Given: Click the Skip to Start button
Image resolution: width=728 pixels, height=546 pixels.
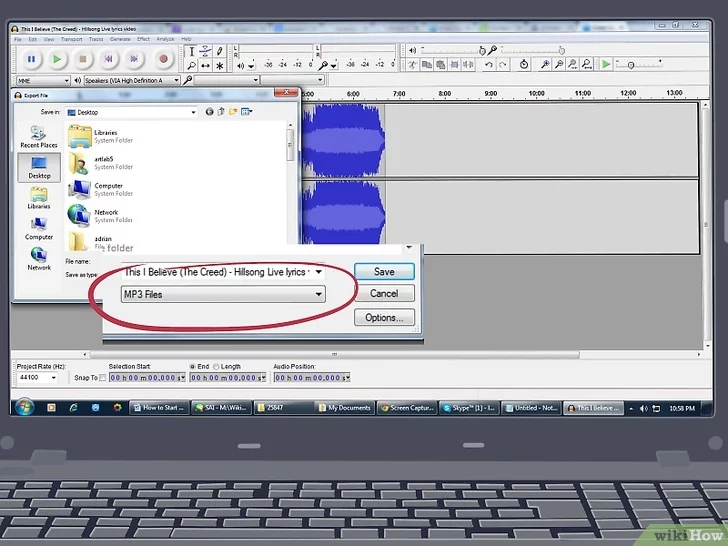Looking at the screenshot, I should coord(108,60).
